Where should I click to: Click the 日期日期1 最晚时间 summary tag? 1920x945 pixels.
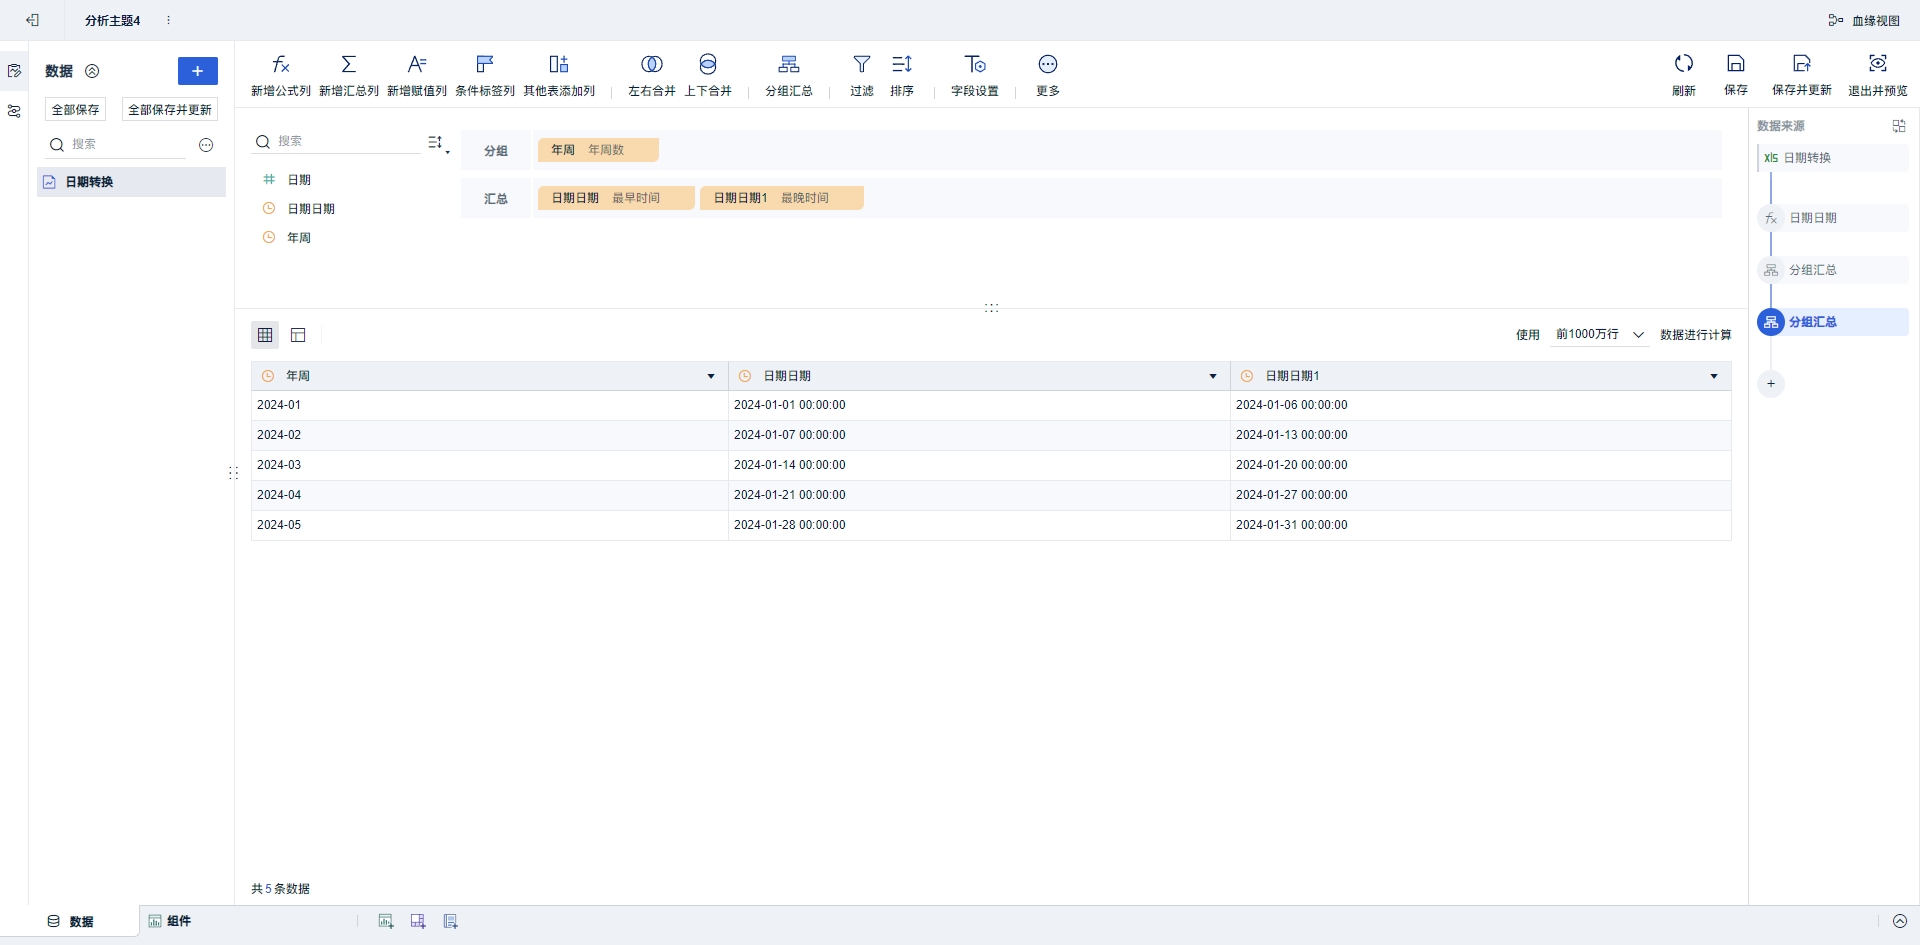781,198
